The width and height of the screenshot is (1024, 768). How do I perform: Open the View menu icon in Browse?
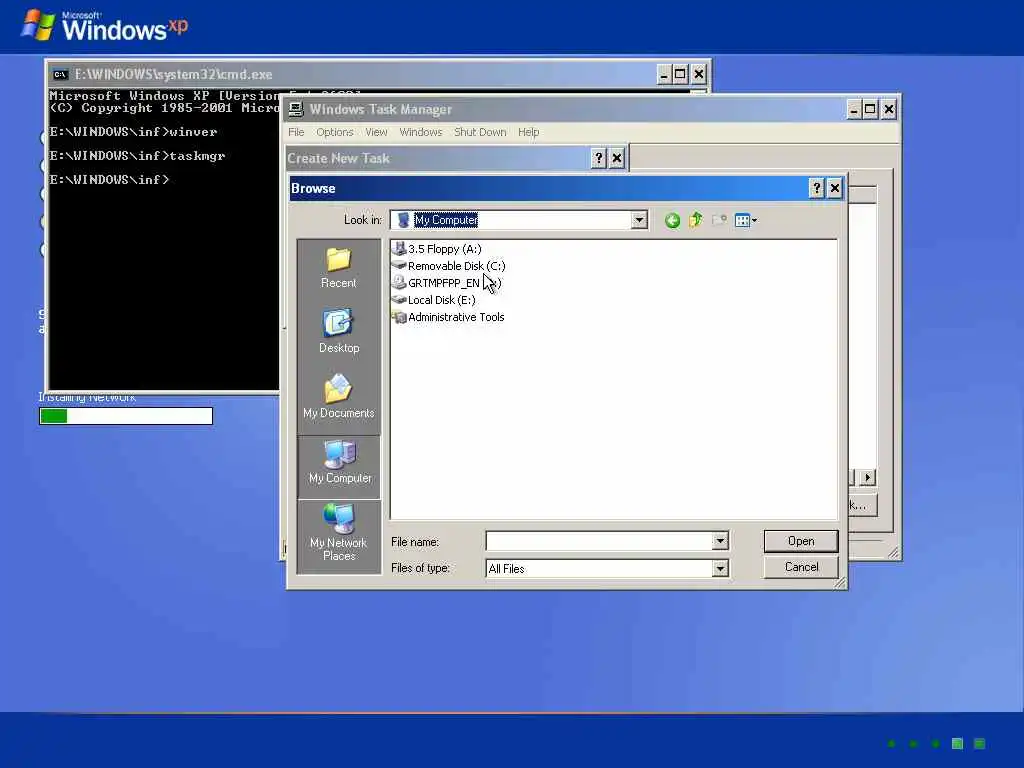pyautogui.click(x=745, y=221)
